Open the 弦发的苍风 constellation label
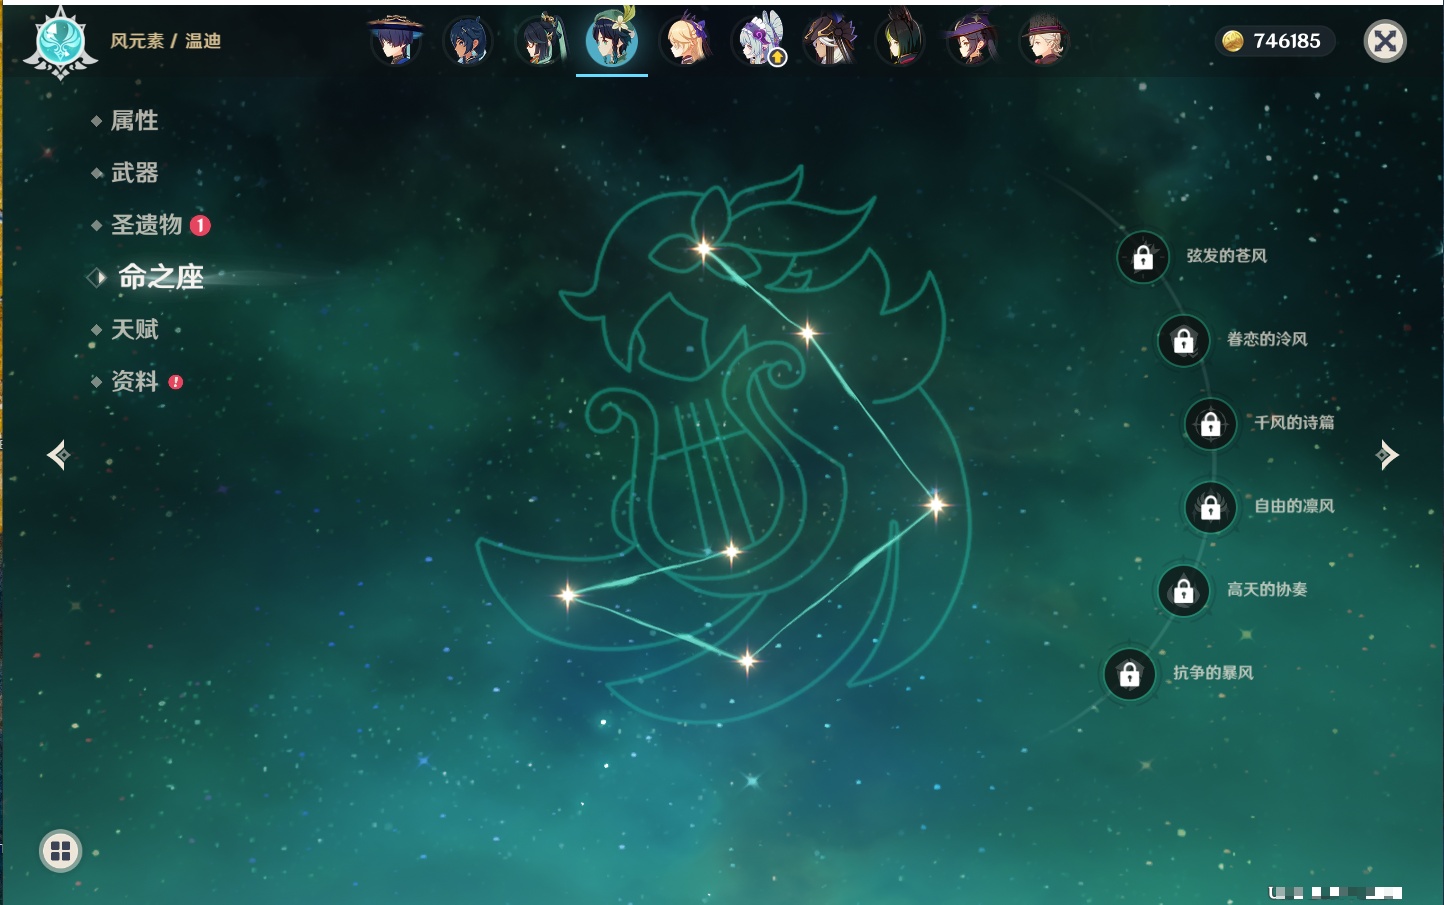 pos(1227,256)
